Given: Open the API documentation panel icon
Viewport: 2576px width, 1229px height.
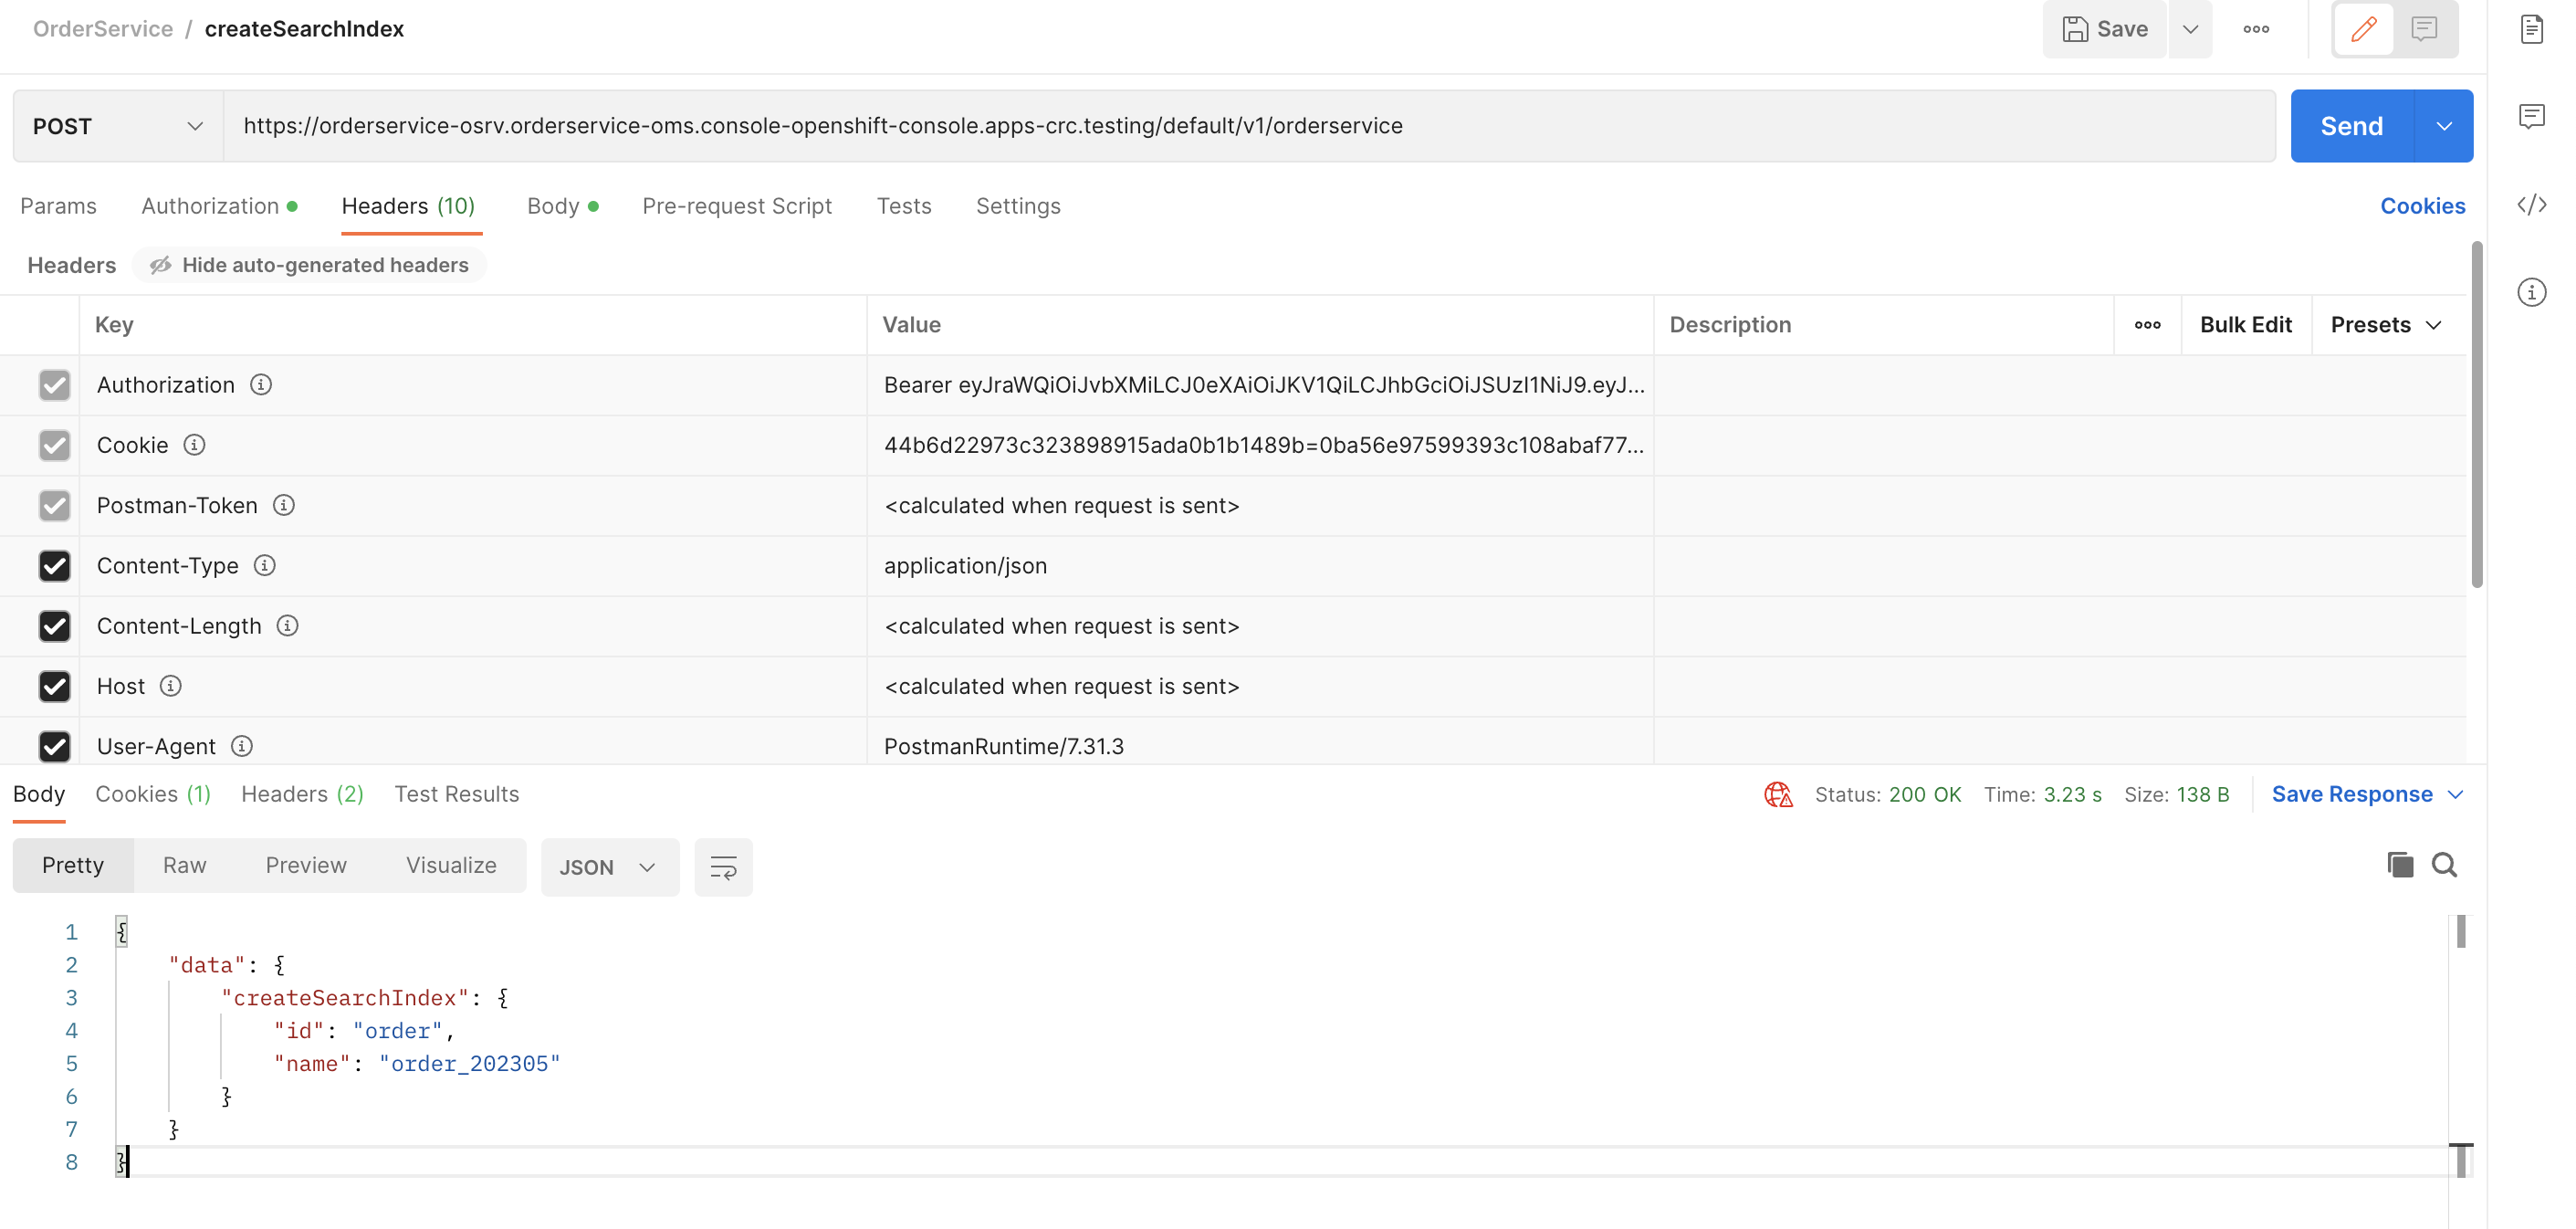Looking at the screenshot, I should (2532, 29).
